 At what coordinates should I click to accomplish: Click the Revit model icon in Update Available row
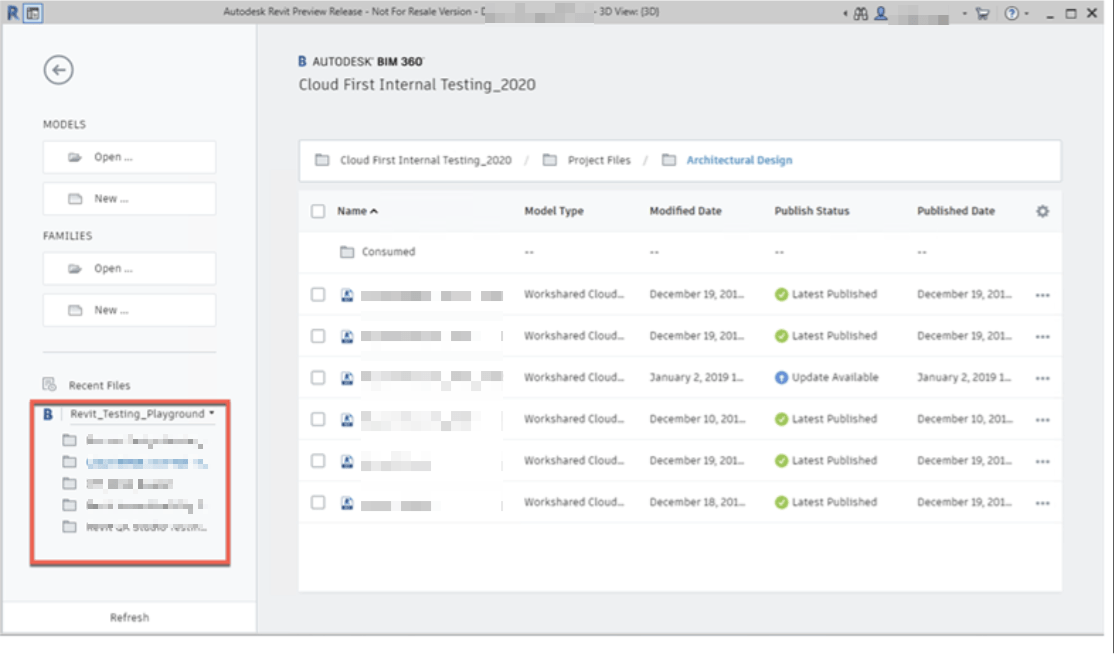click(347, 378)
